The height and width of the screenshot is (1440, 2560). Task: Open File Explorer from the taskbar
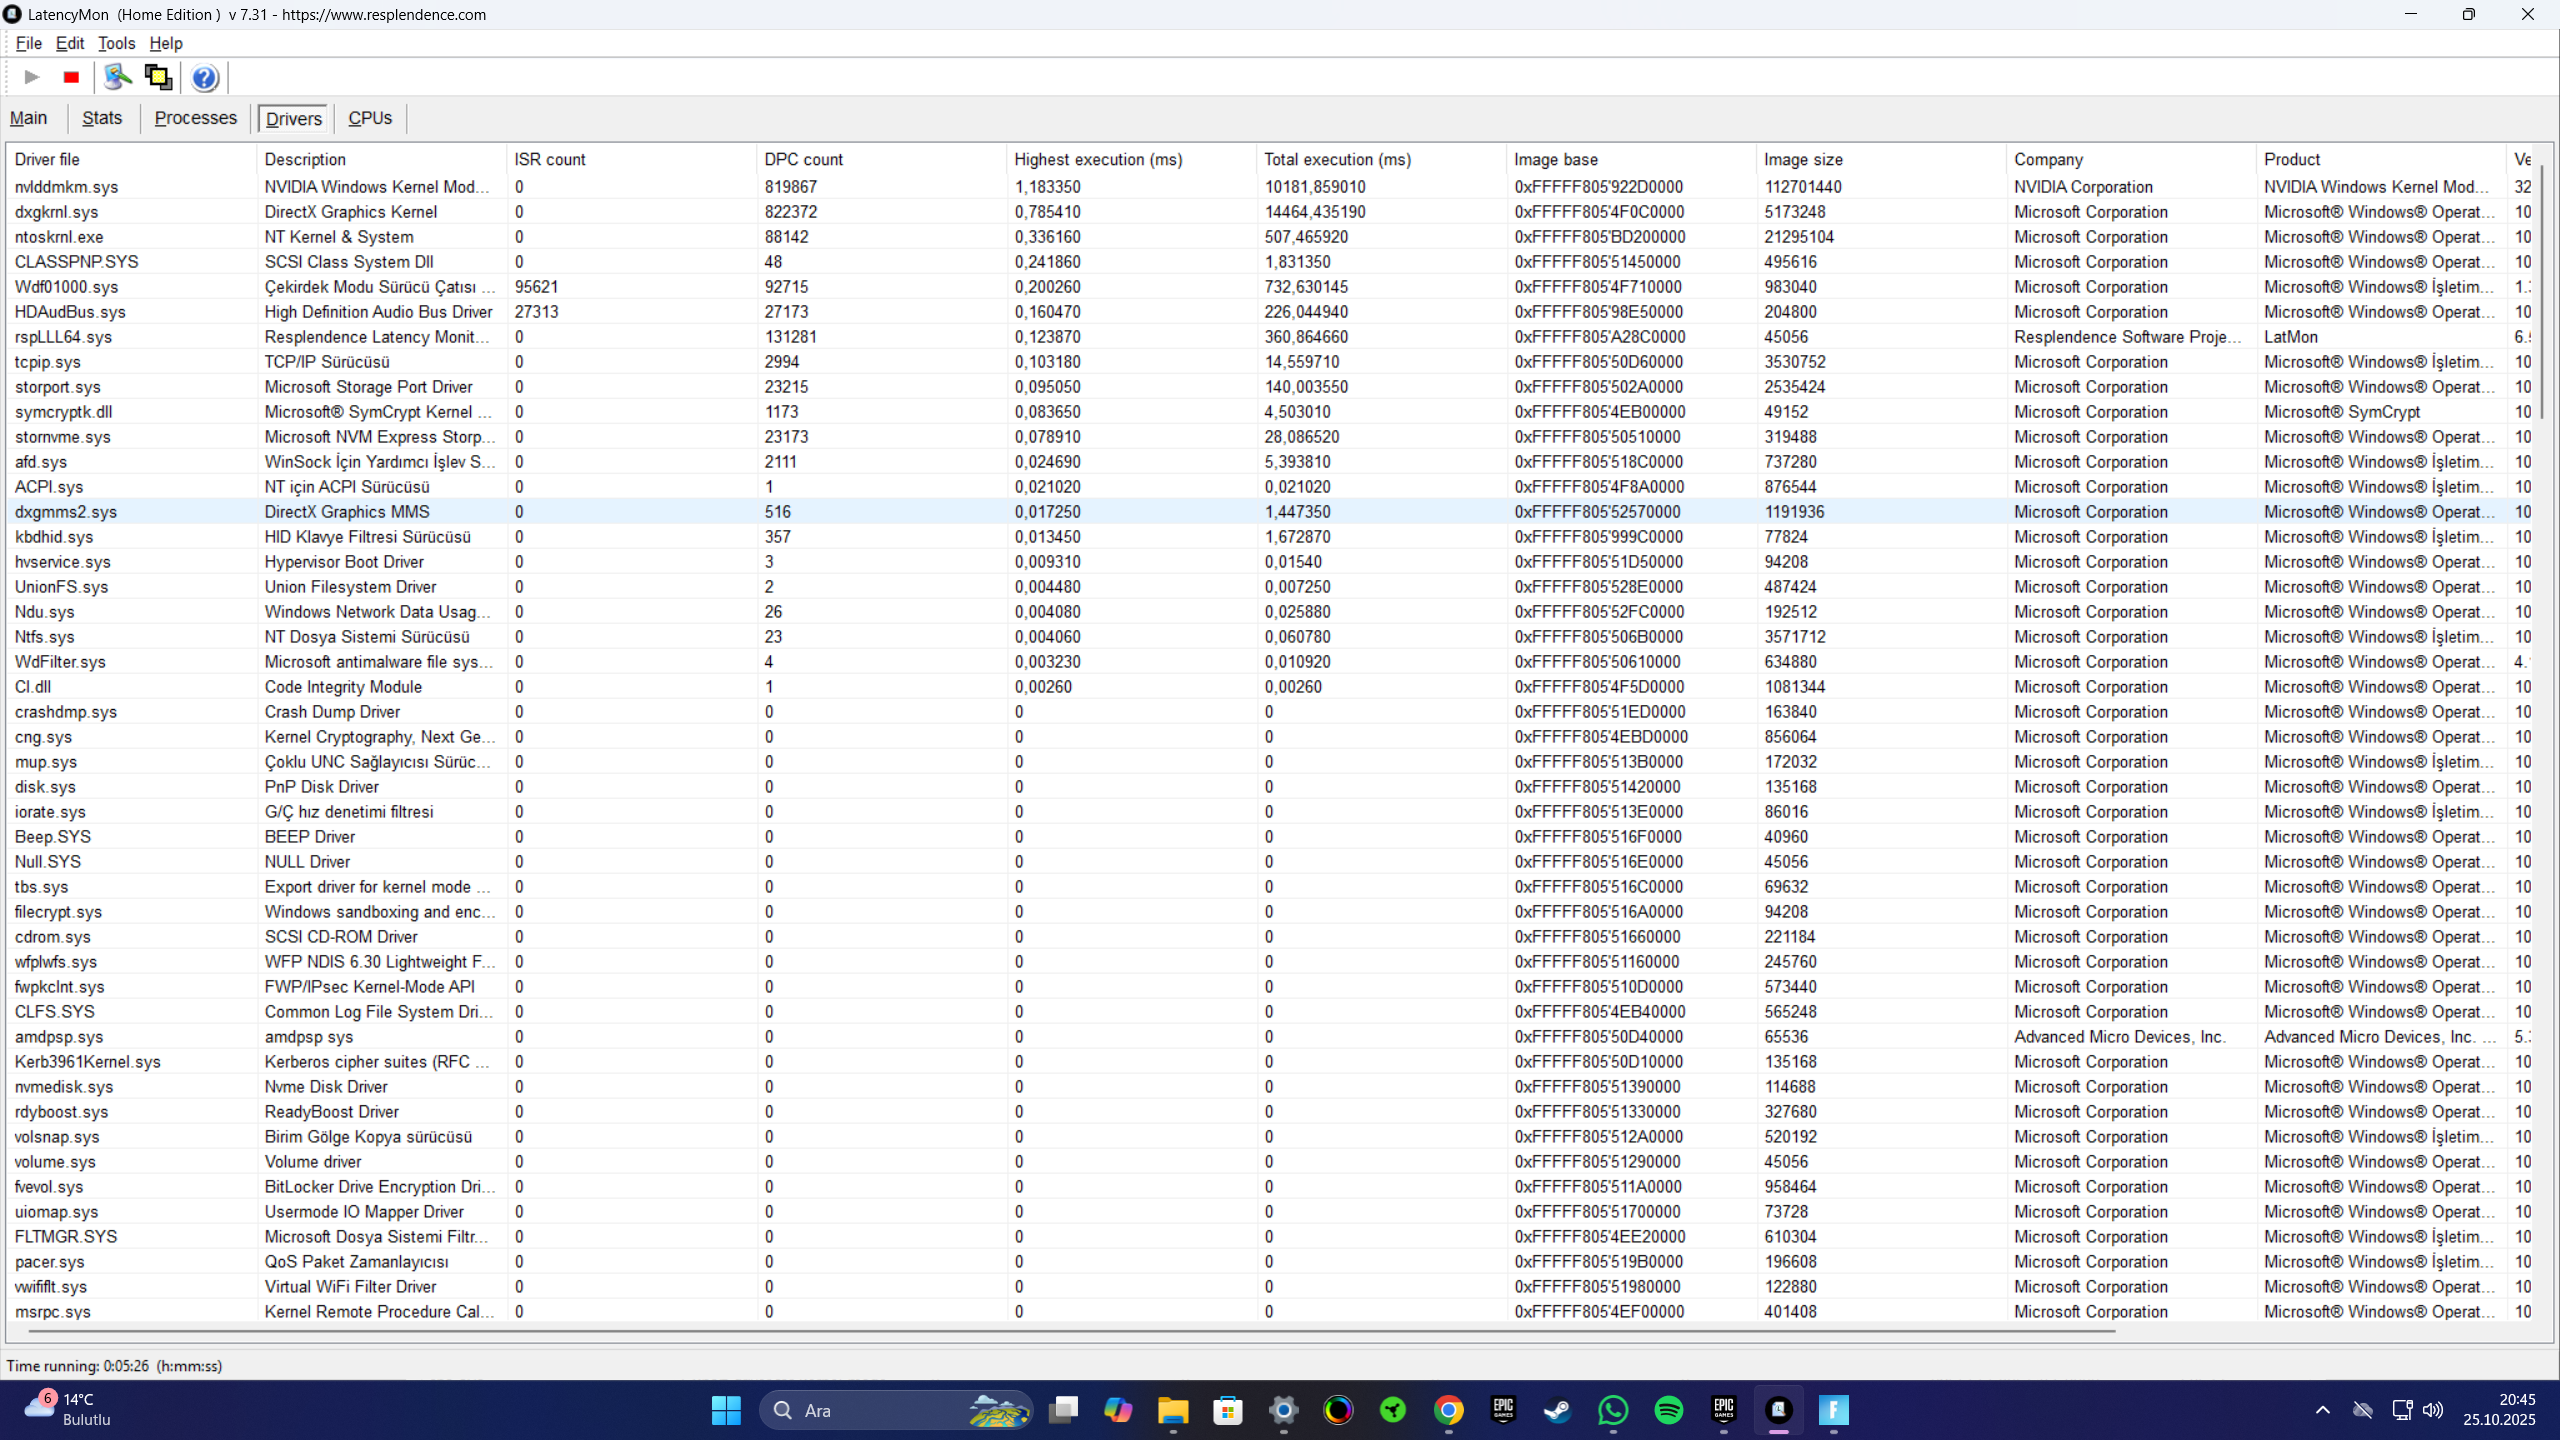(1173, 1410)
